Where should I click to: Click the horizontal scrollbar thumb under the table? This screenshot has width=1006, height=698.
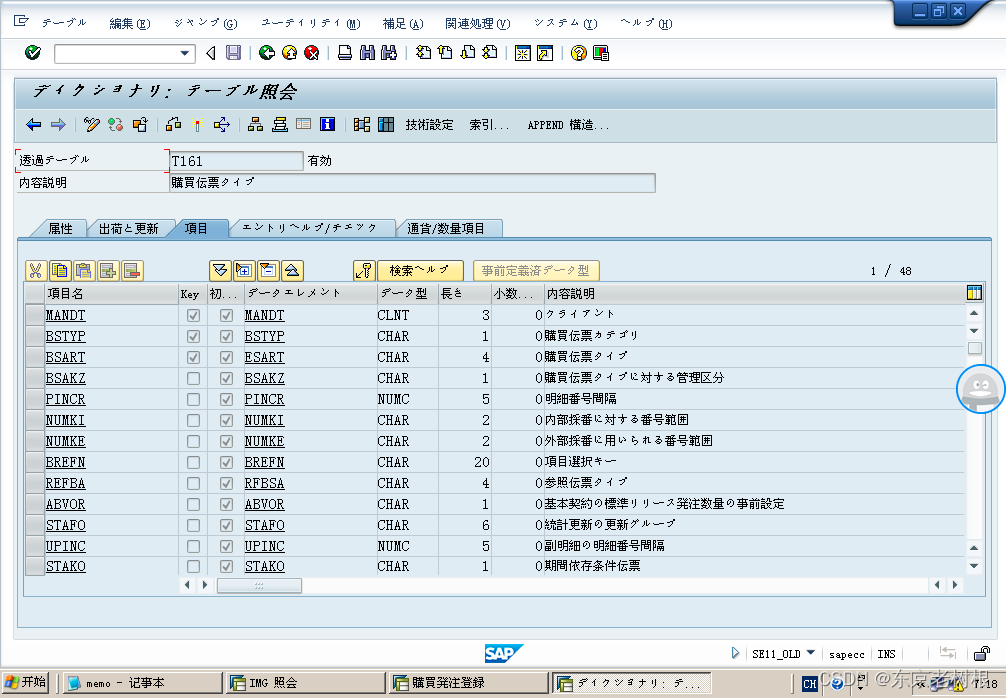259,585
